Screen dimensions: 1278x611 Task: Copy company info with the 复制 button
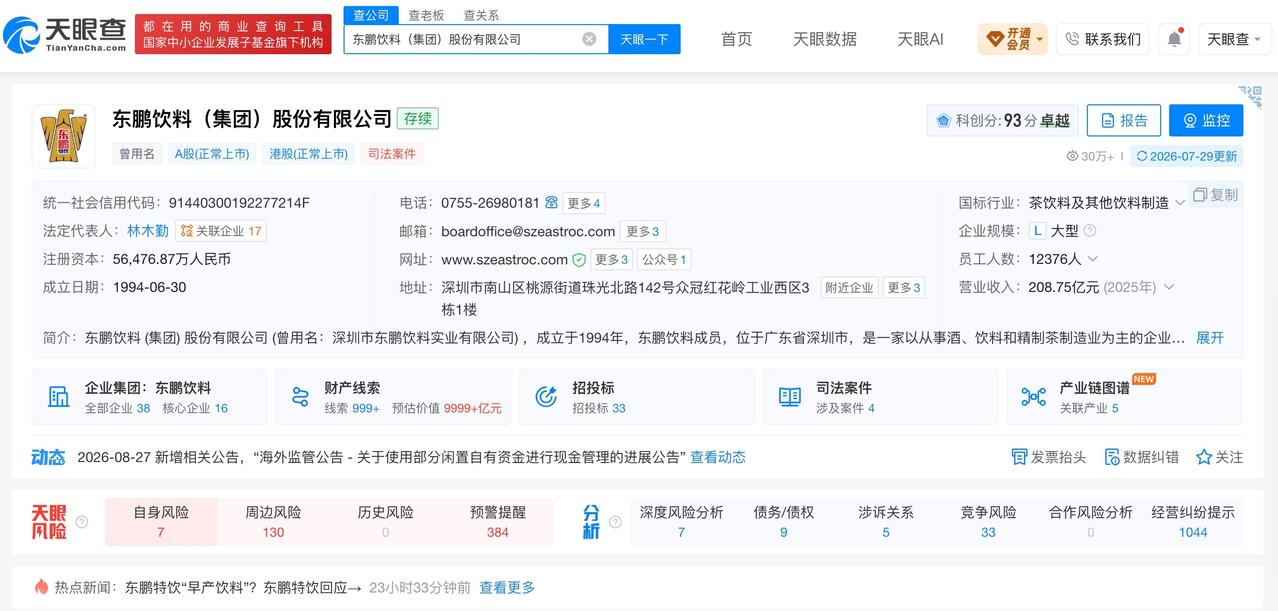pos(1215,195)
